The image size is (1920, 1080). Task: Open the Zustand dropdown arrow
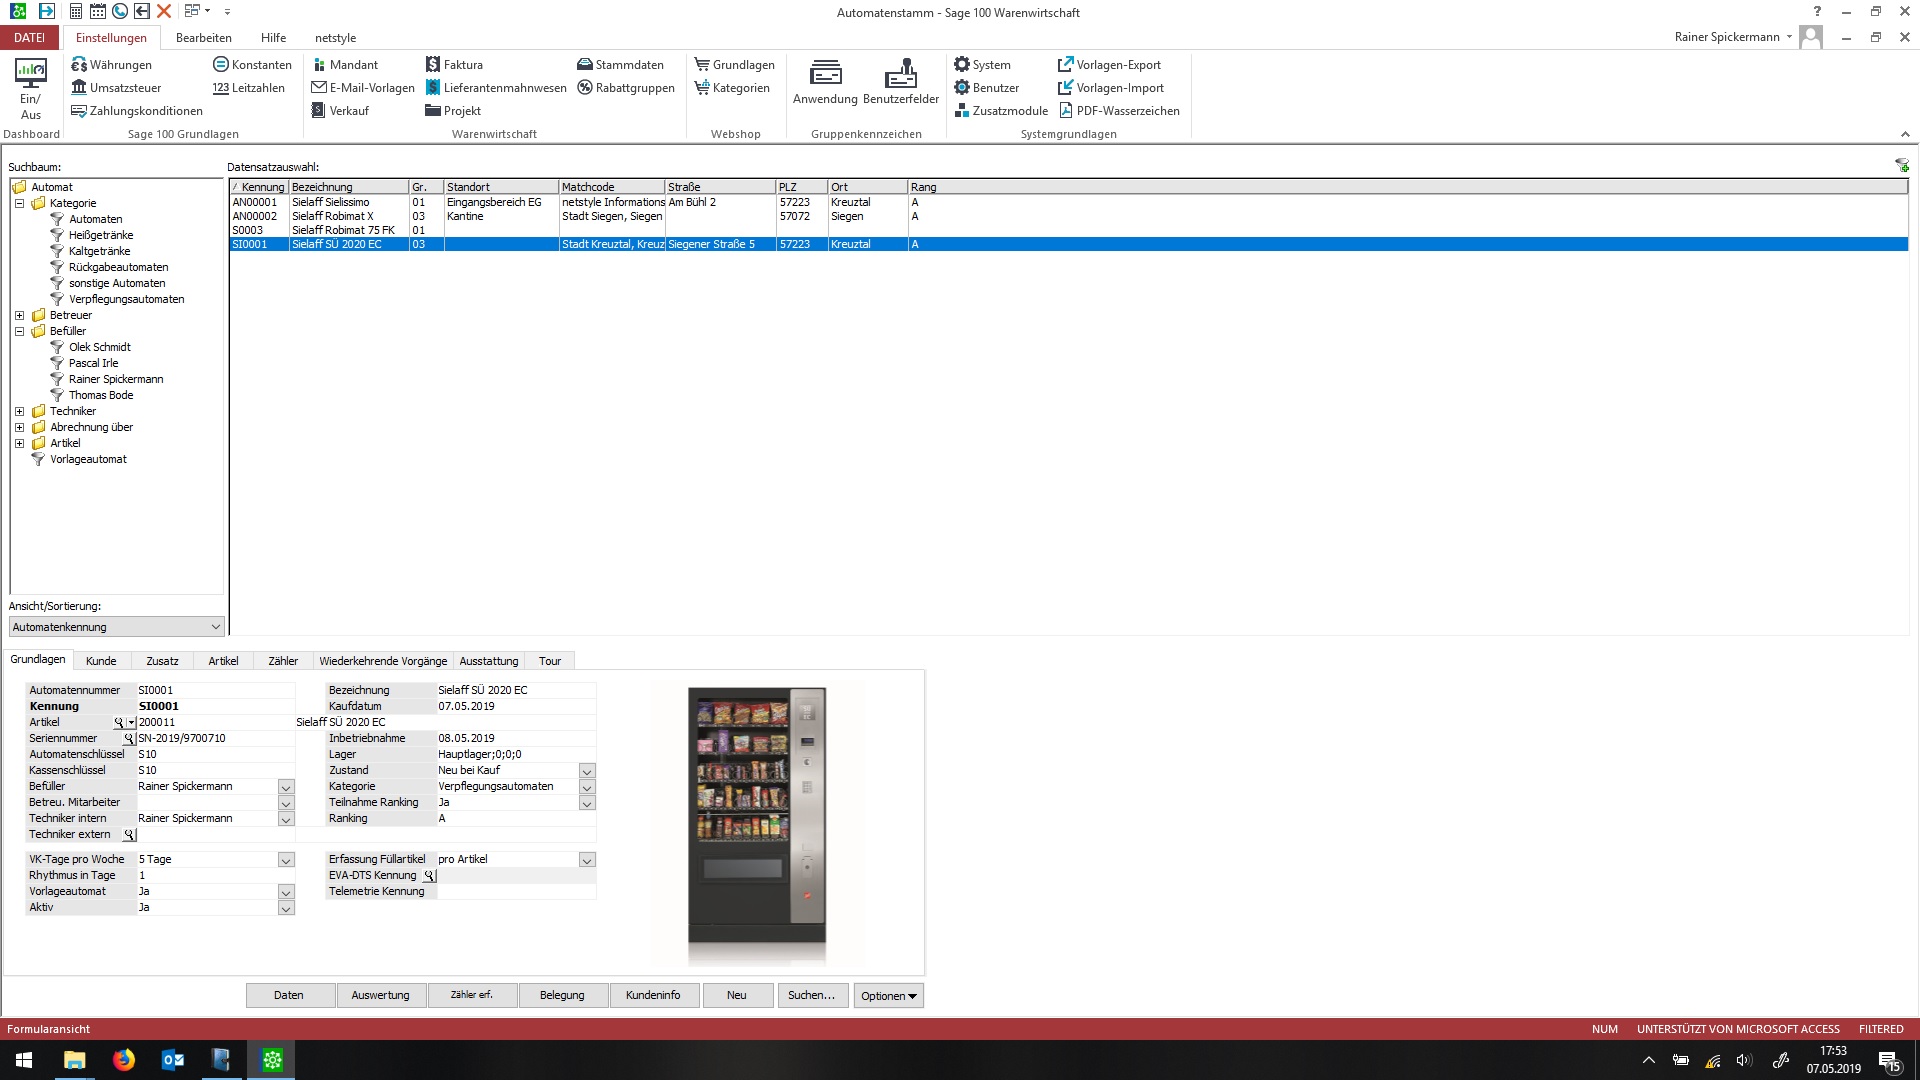click(x=587, y=771)
